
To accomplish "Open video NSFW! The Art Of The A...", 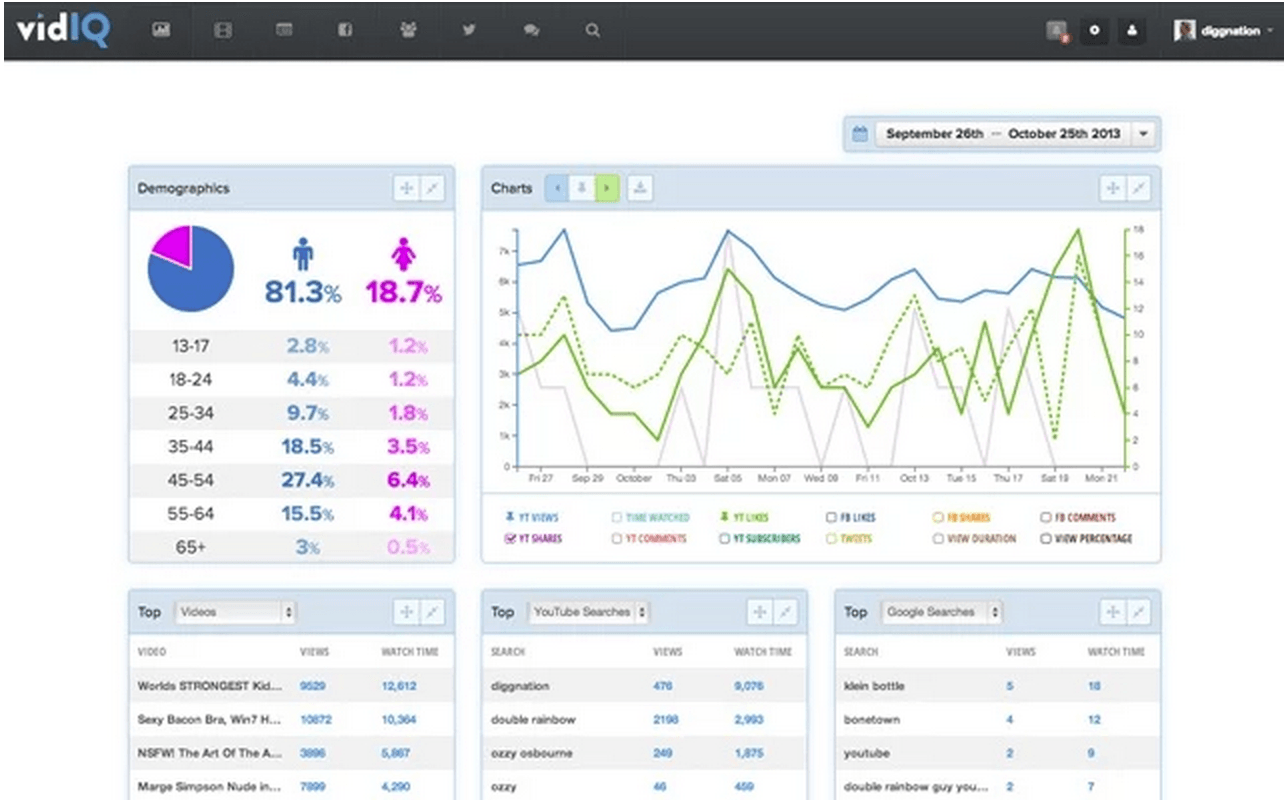I will [208, 752].
